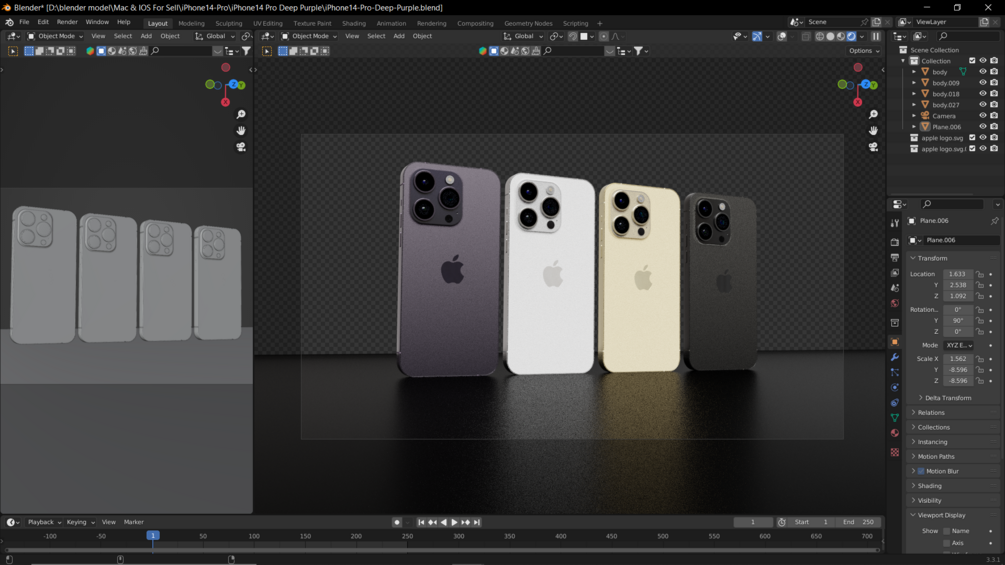Switch main viewport to wireframe shading
1005x565 pixels.
[820, 37]
